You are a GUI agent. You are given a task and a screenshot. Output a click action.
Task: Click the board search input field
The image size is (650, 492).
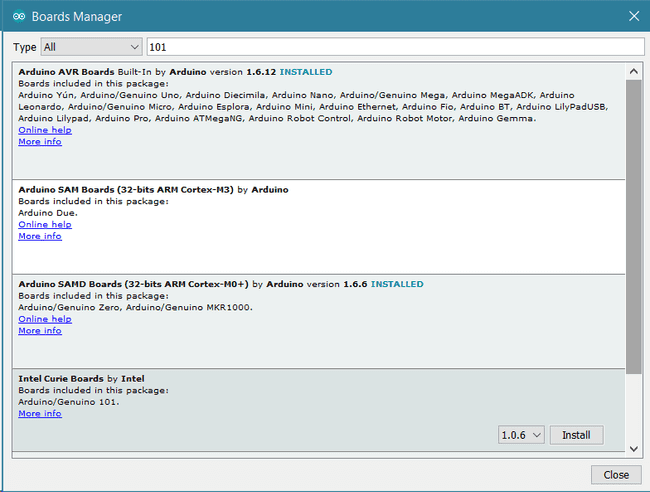click(x=395, y=47)
